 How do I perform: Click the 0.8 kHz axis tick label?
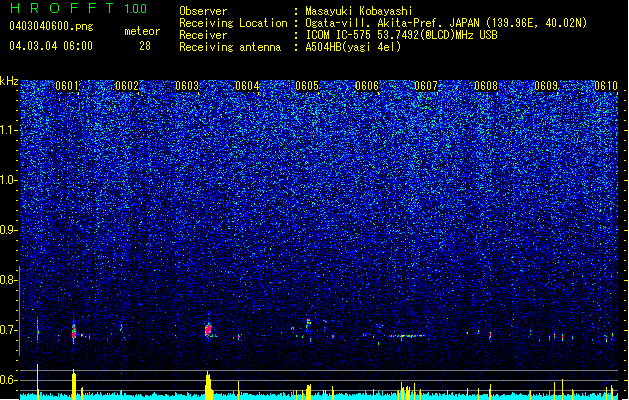coord(9,280)
